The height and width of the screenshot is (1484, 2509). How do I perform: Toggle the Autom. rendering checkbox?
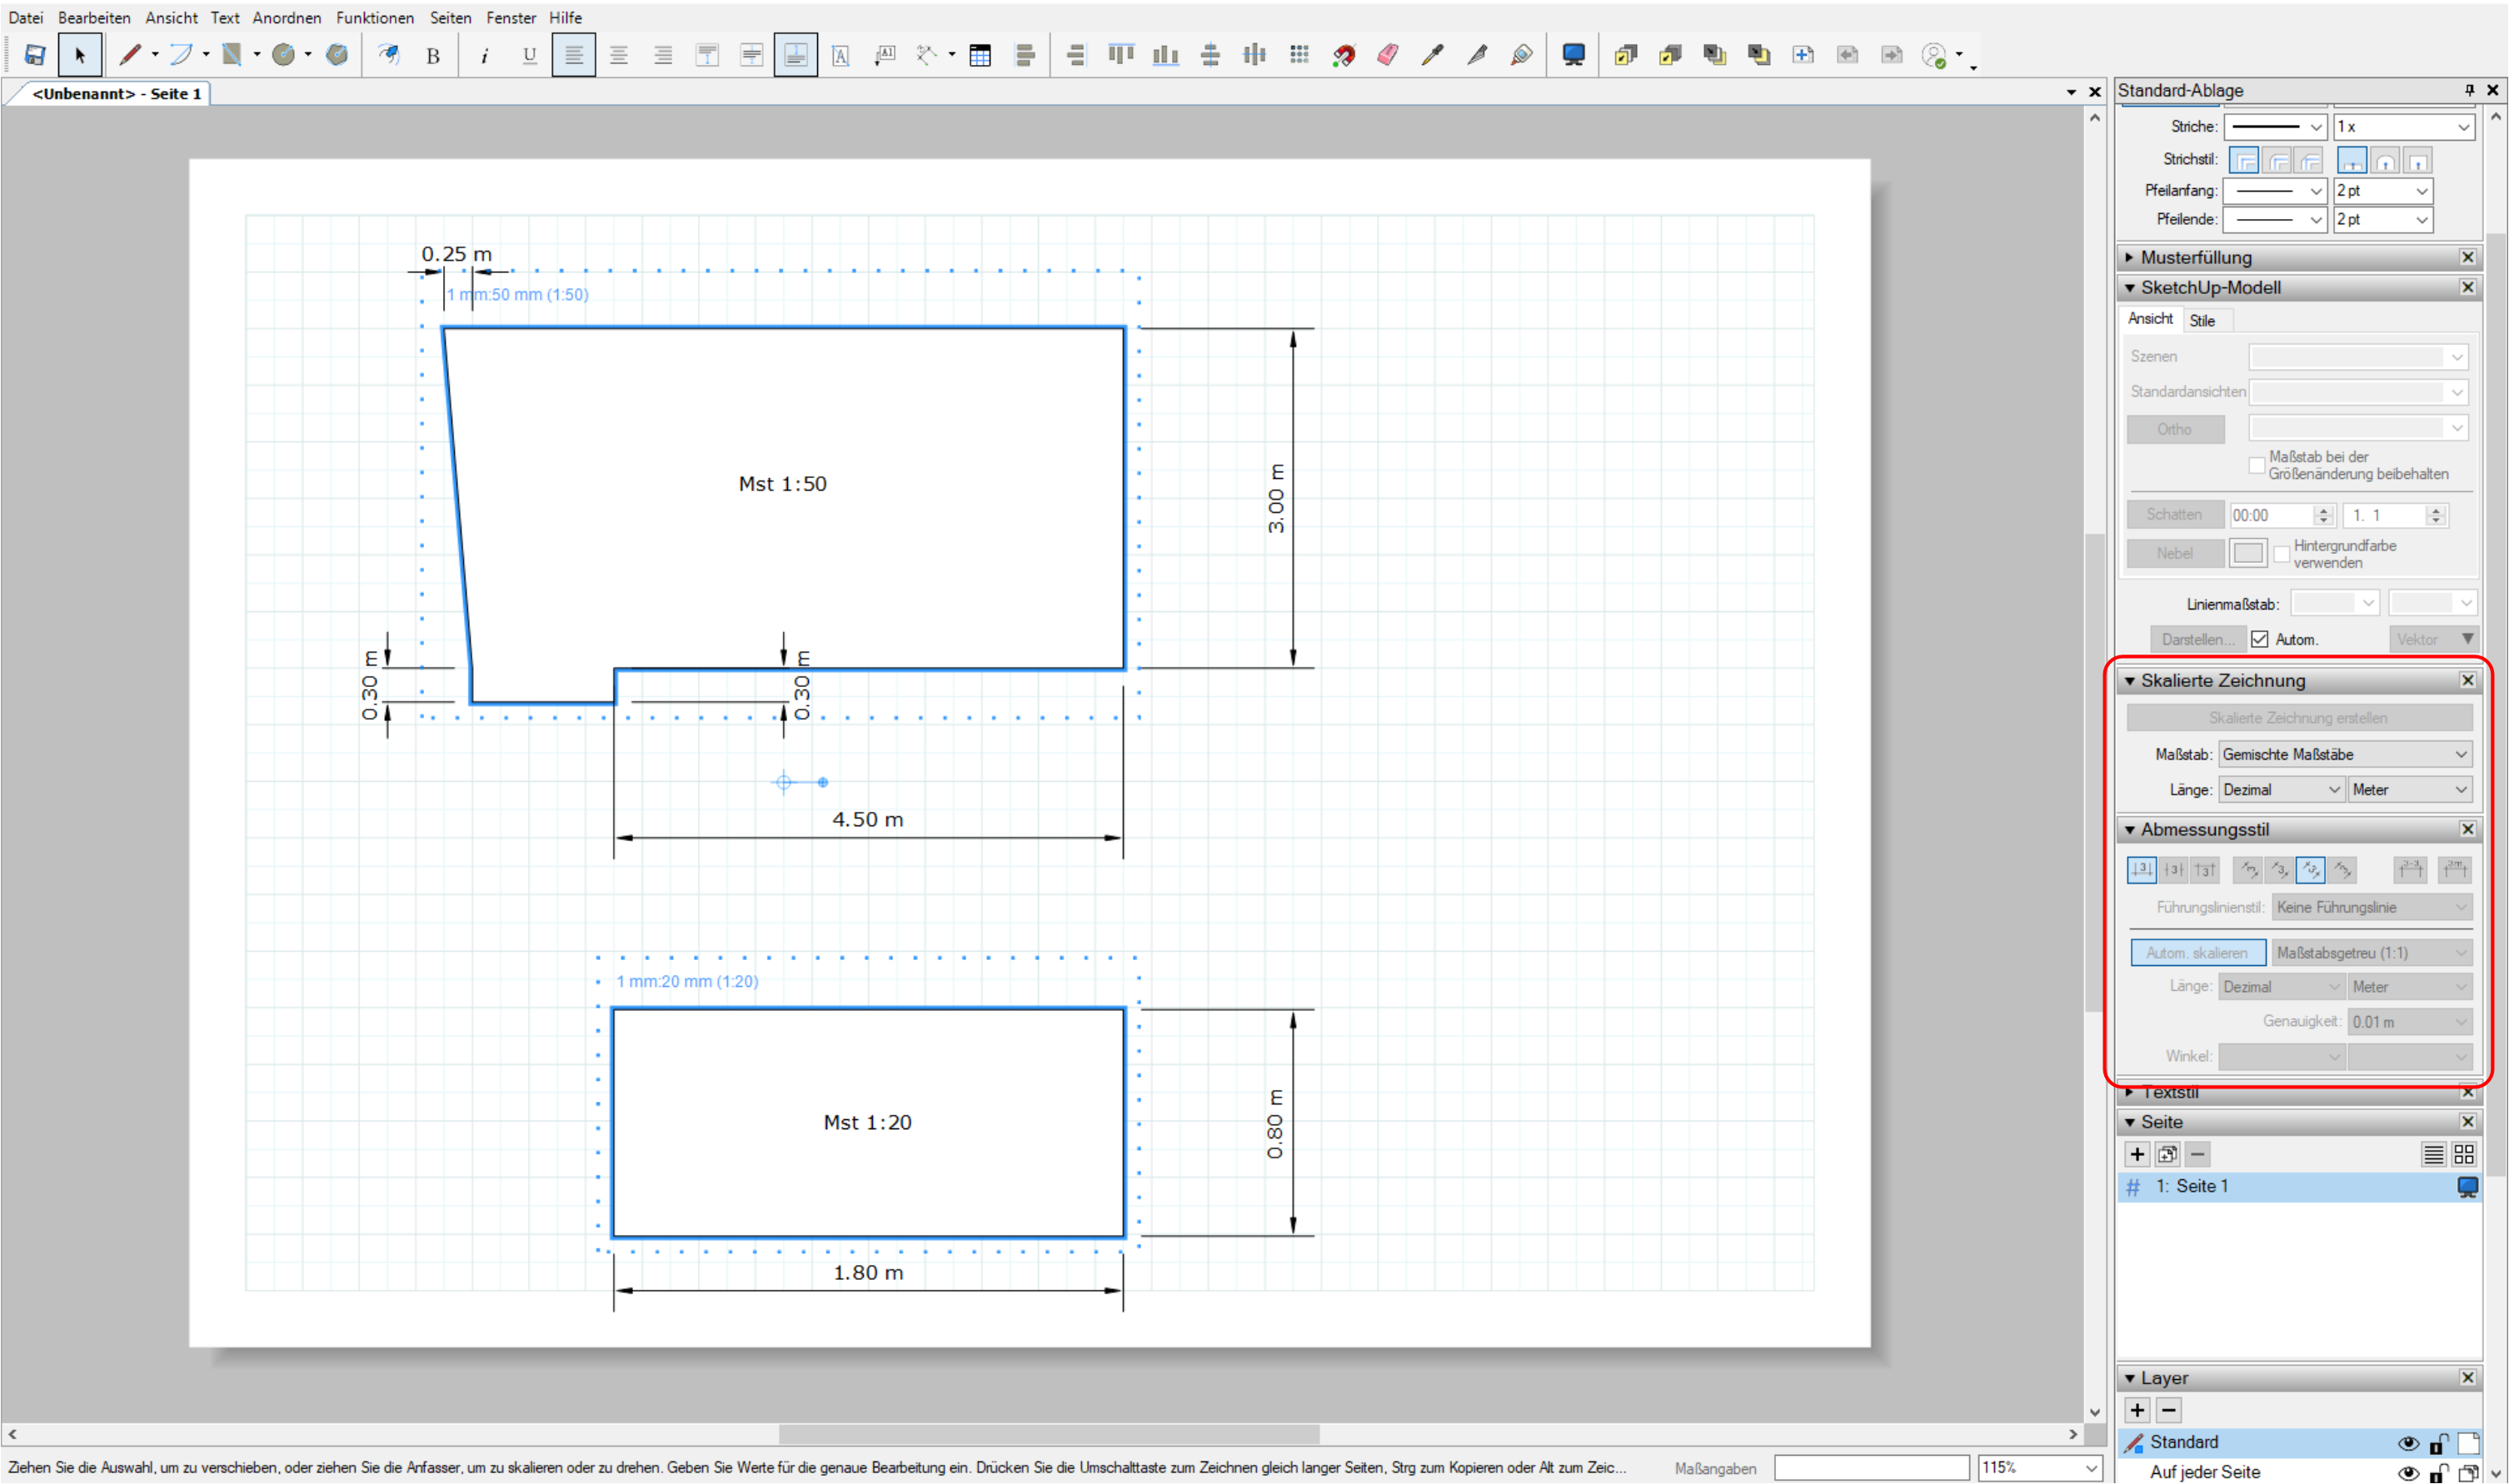pos(2259,639)
